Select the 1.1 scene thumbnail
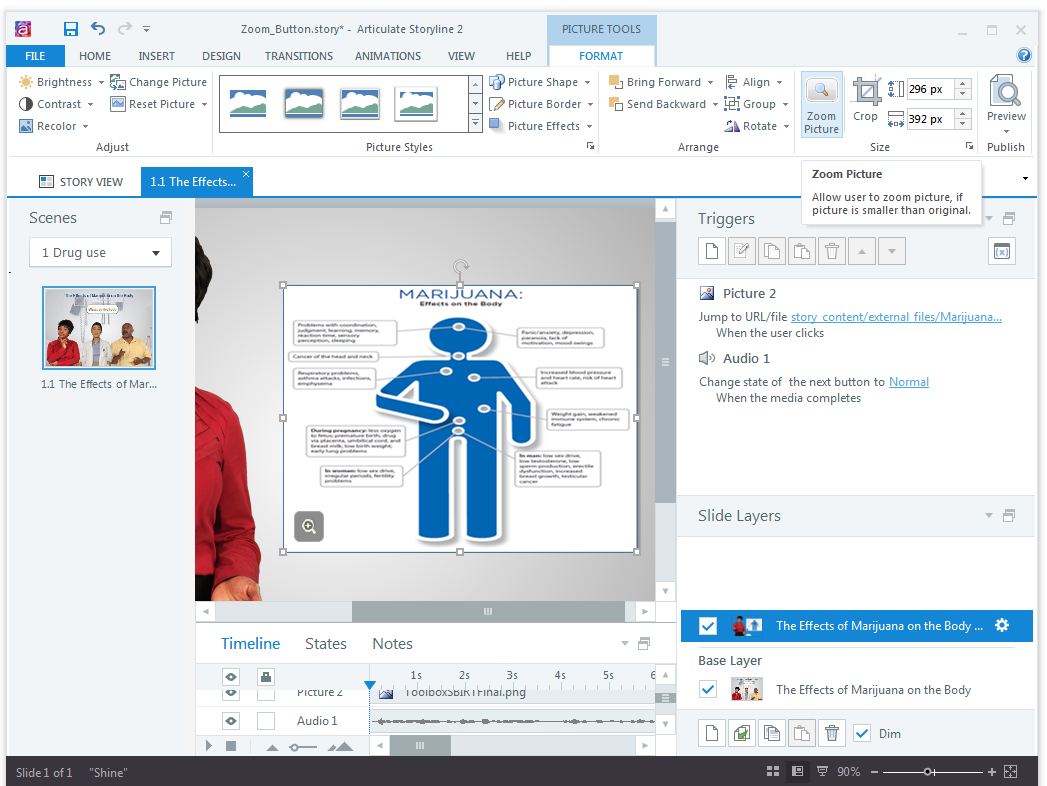This screenshot has width=1047, height=786. click(98, 327)
